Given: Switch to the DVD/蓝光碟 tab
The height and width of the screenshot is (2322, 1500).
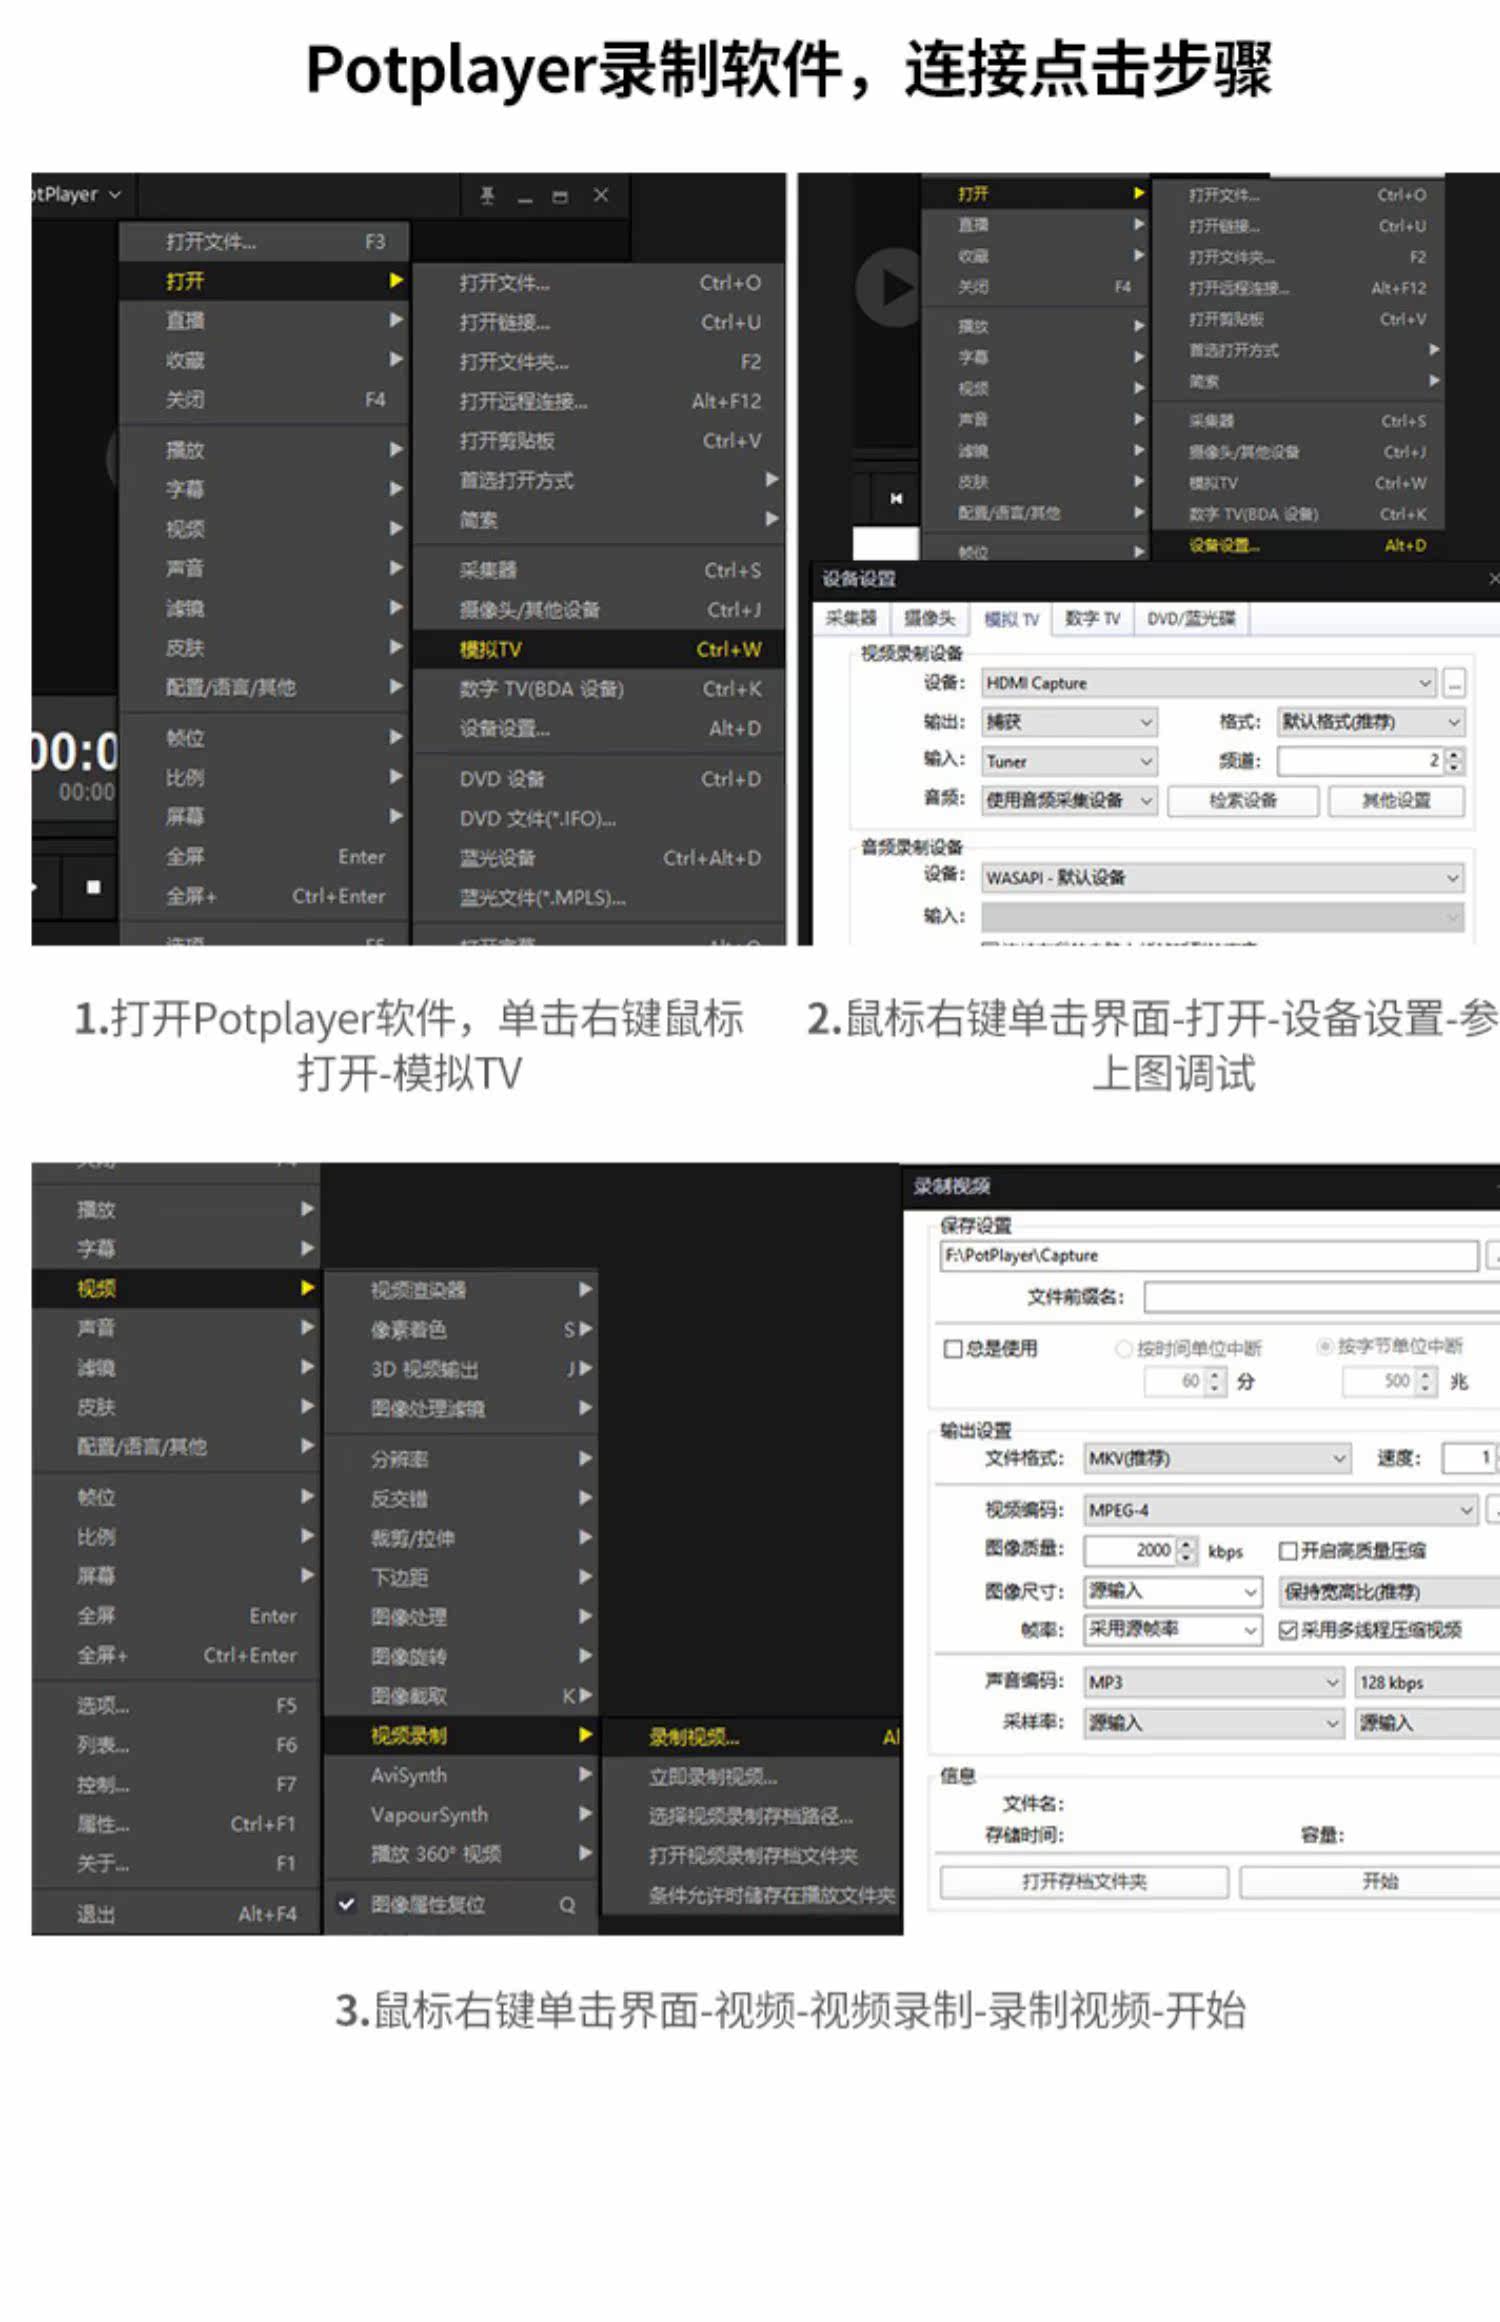Looking at the screenshot, I should [x=1191, y=619].
